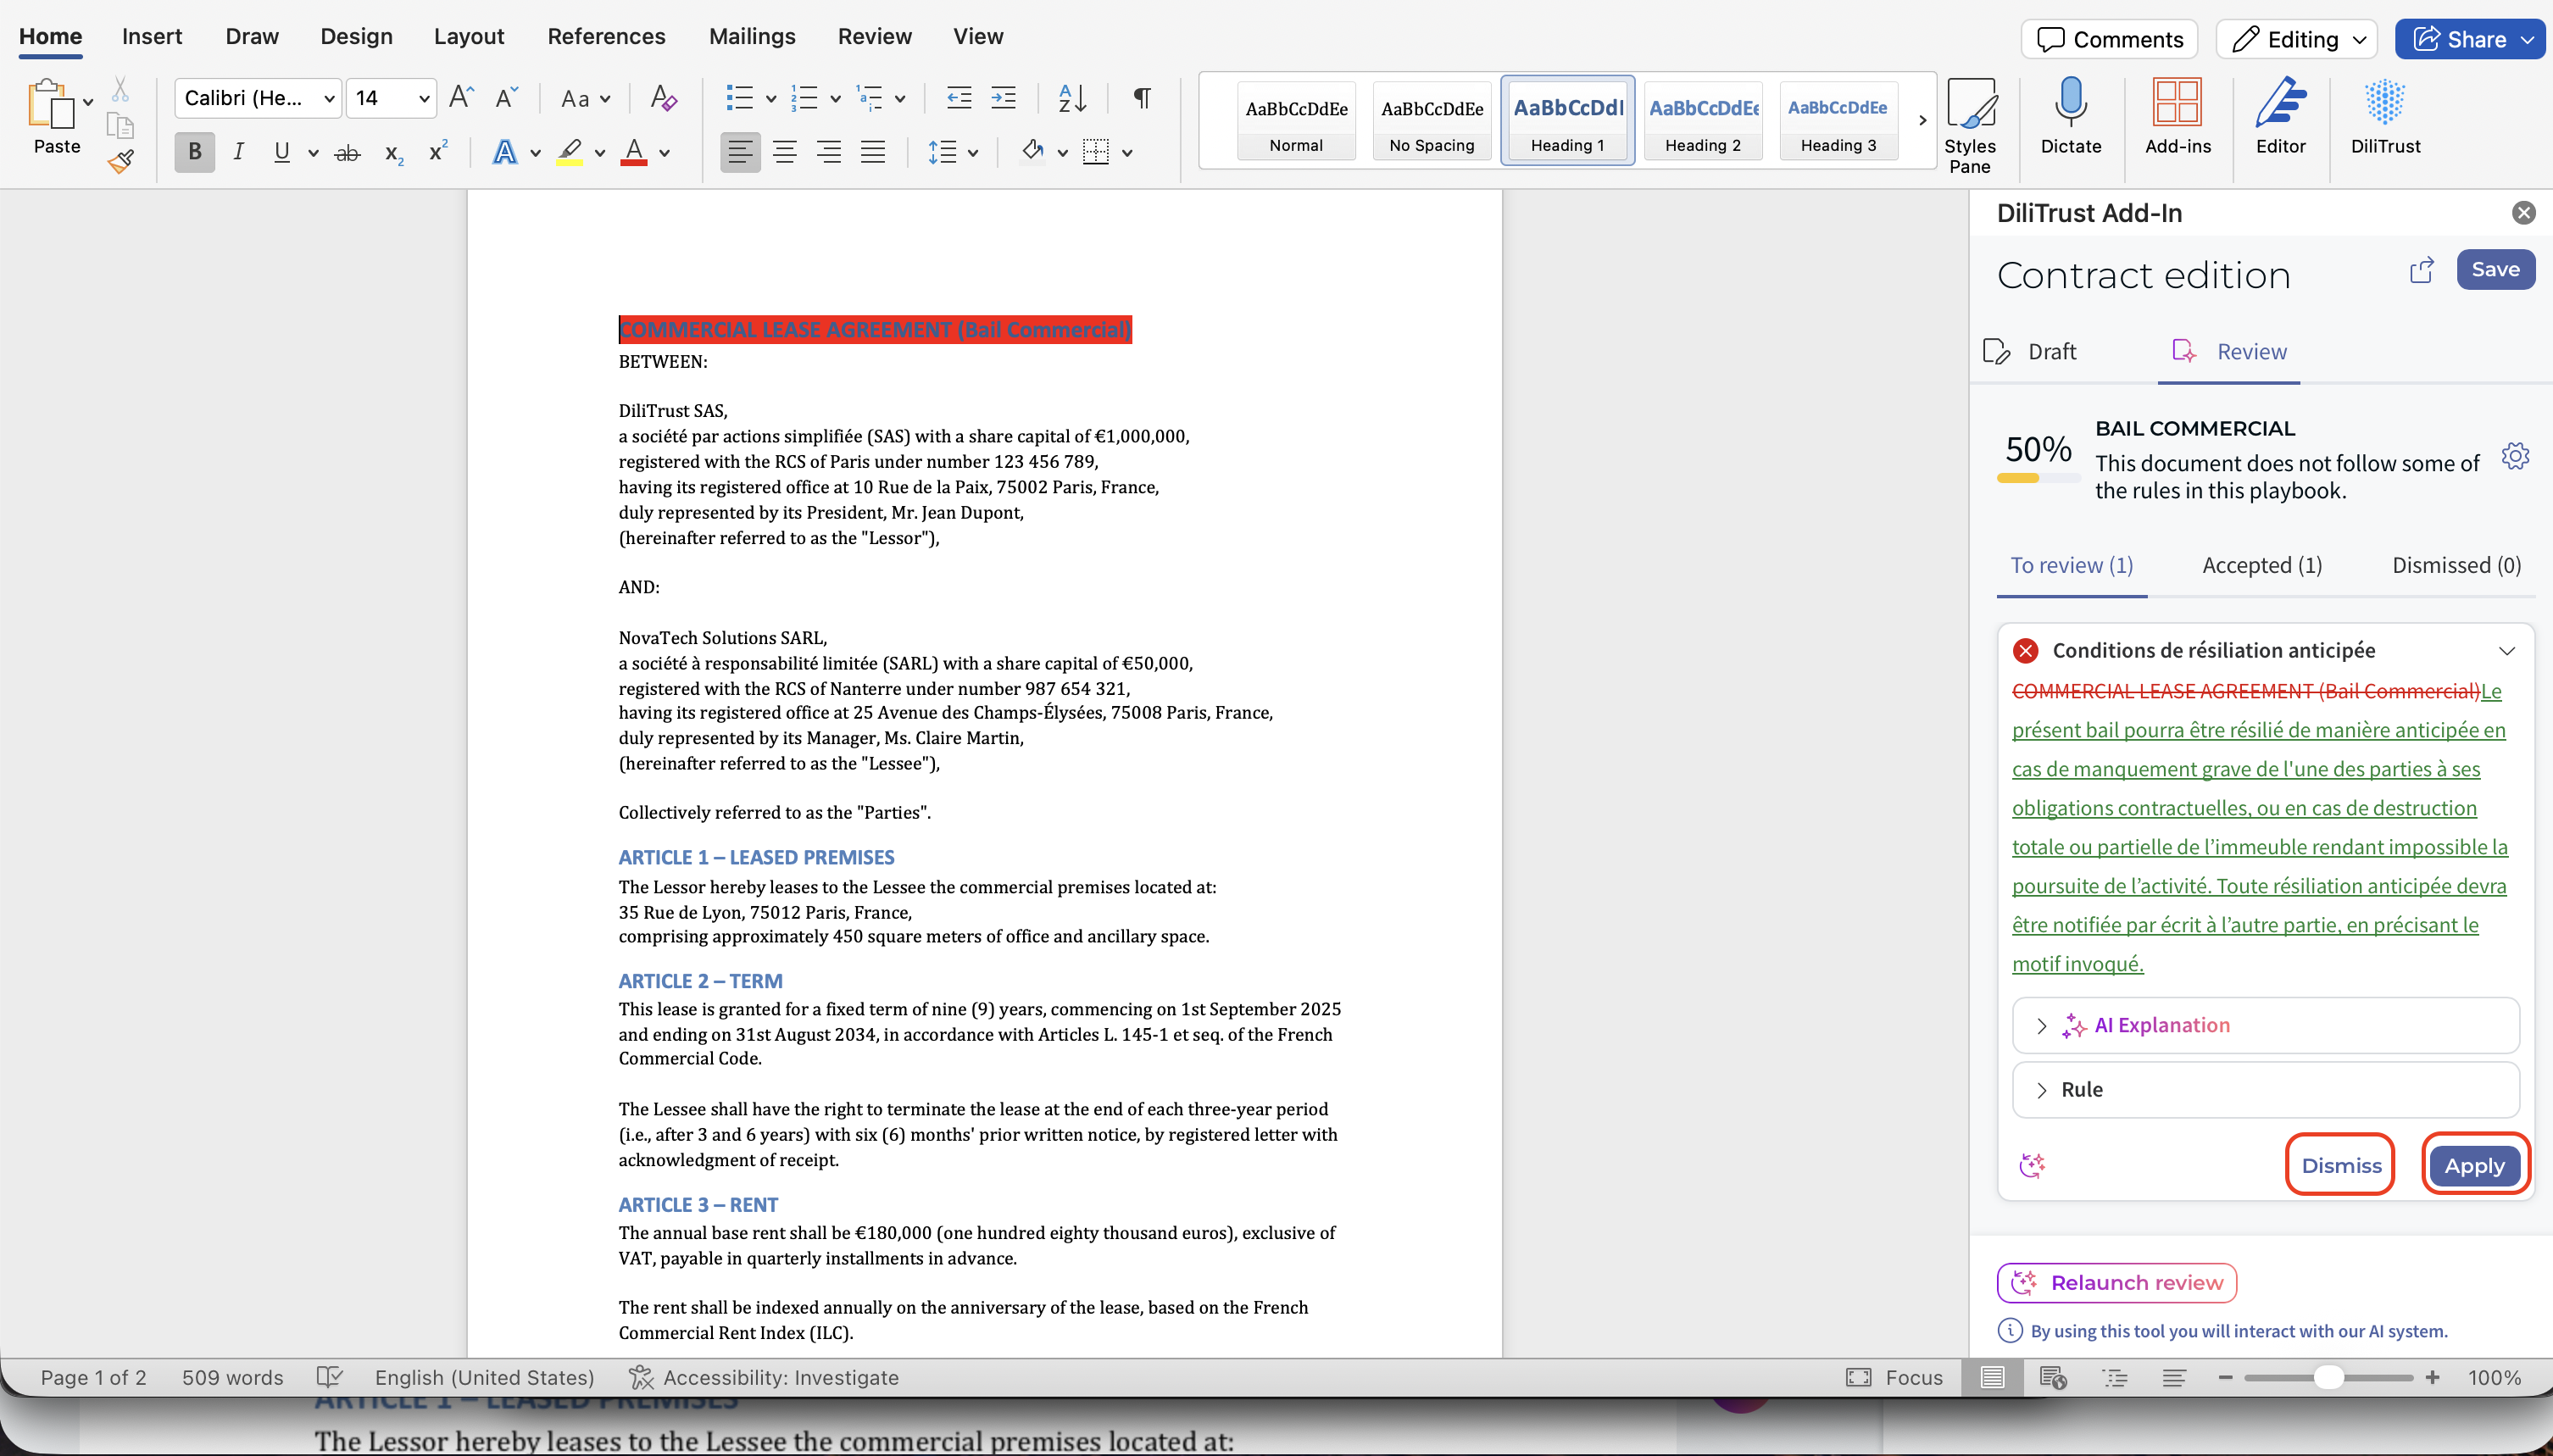Image resolution: width=2553 pixels, height=1456 pixels.
Task: Toggle Italic formatting
Action: (x=238, y=152)
